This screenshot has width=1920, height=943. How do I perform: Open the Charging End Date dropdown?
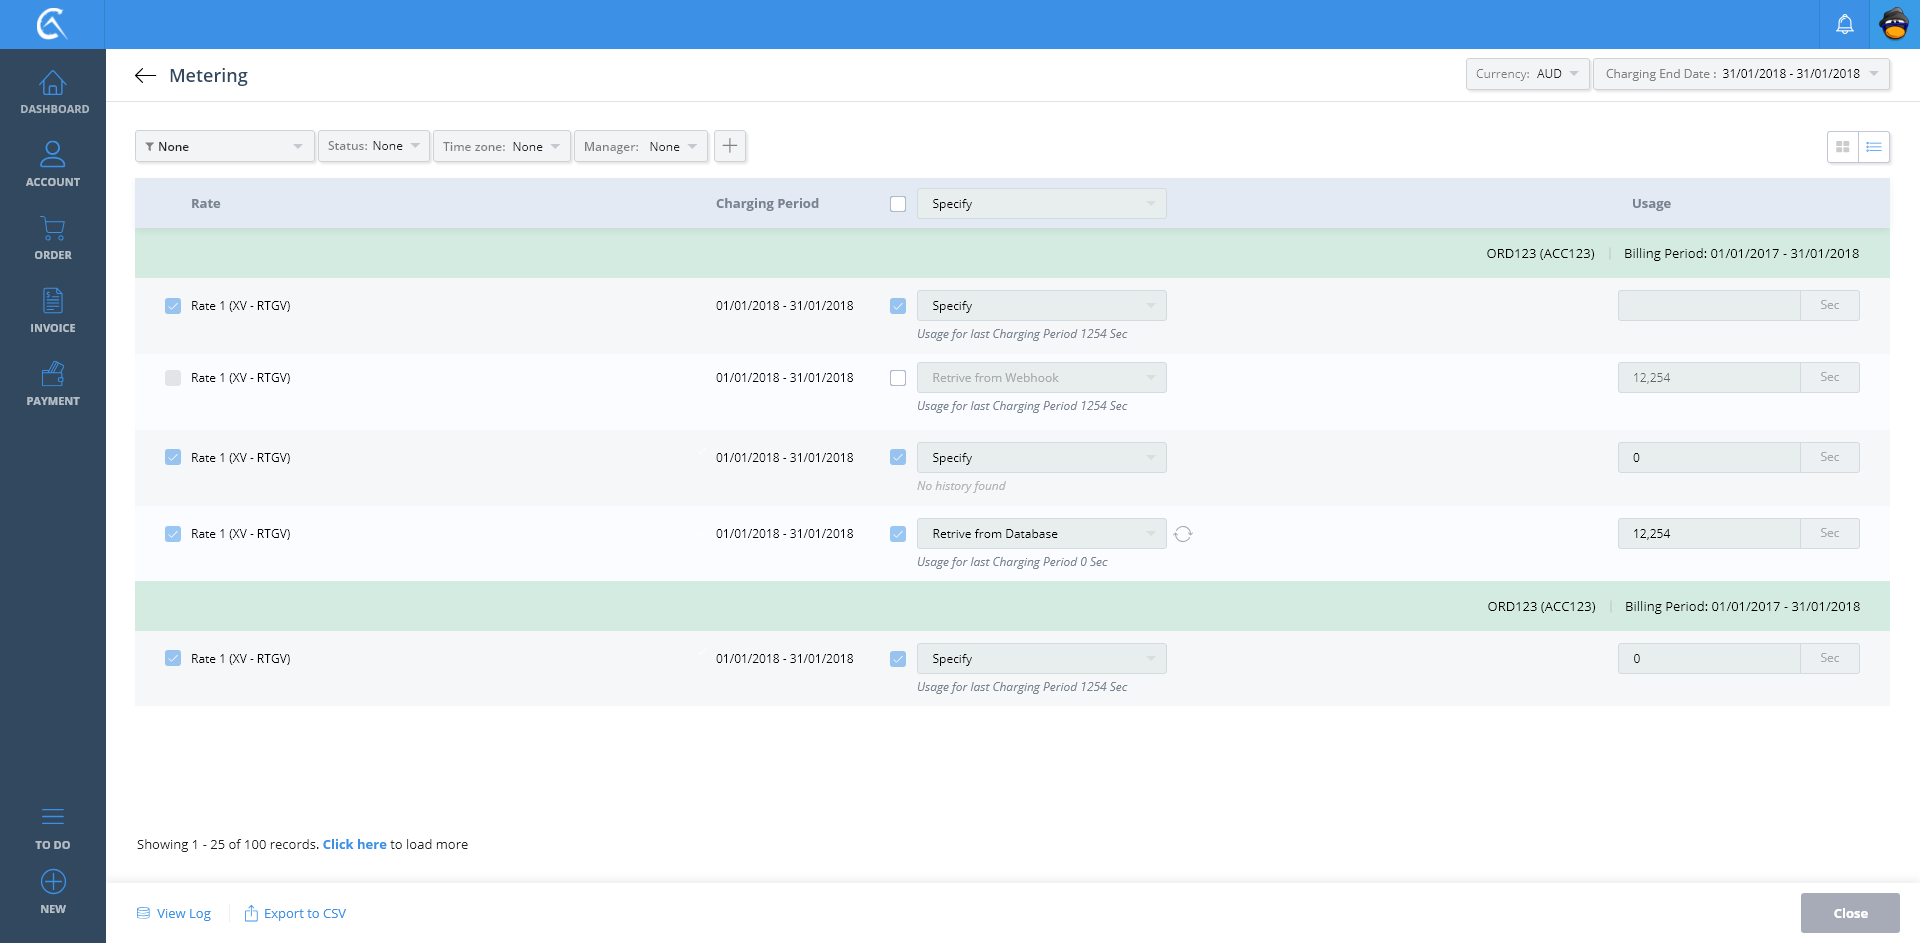1741,74
